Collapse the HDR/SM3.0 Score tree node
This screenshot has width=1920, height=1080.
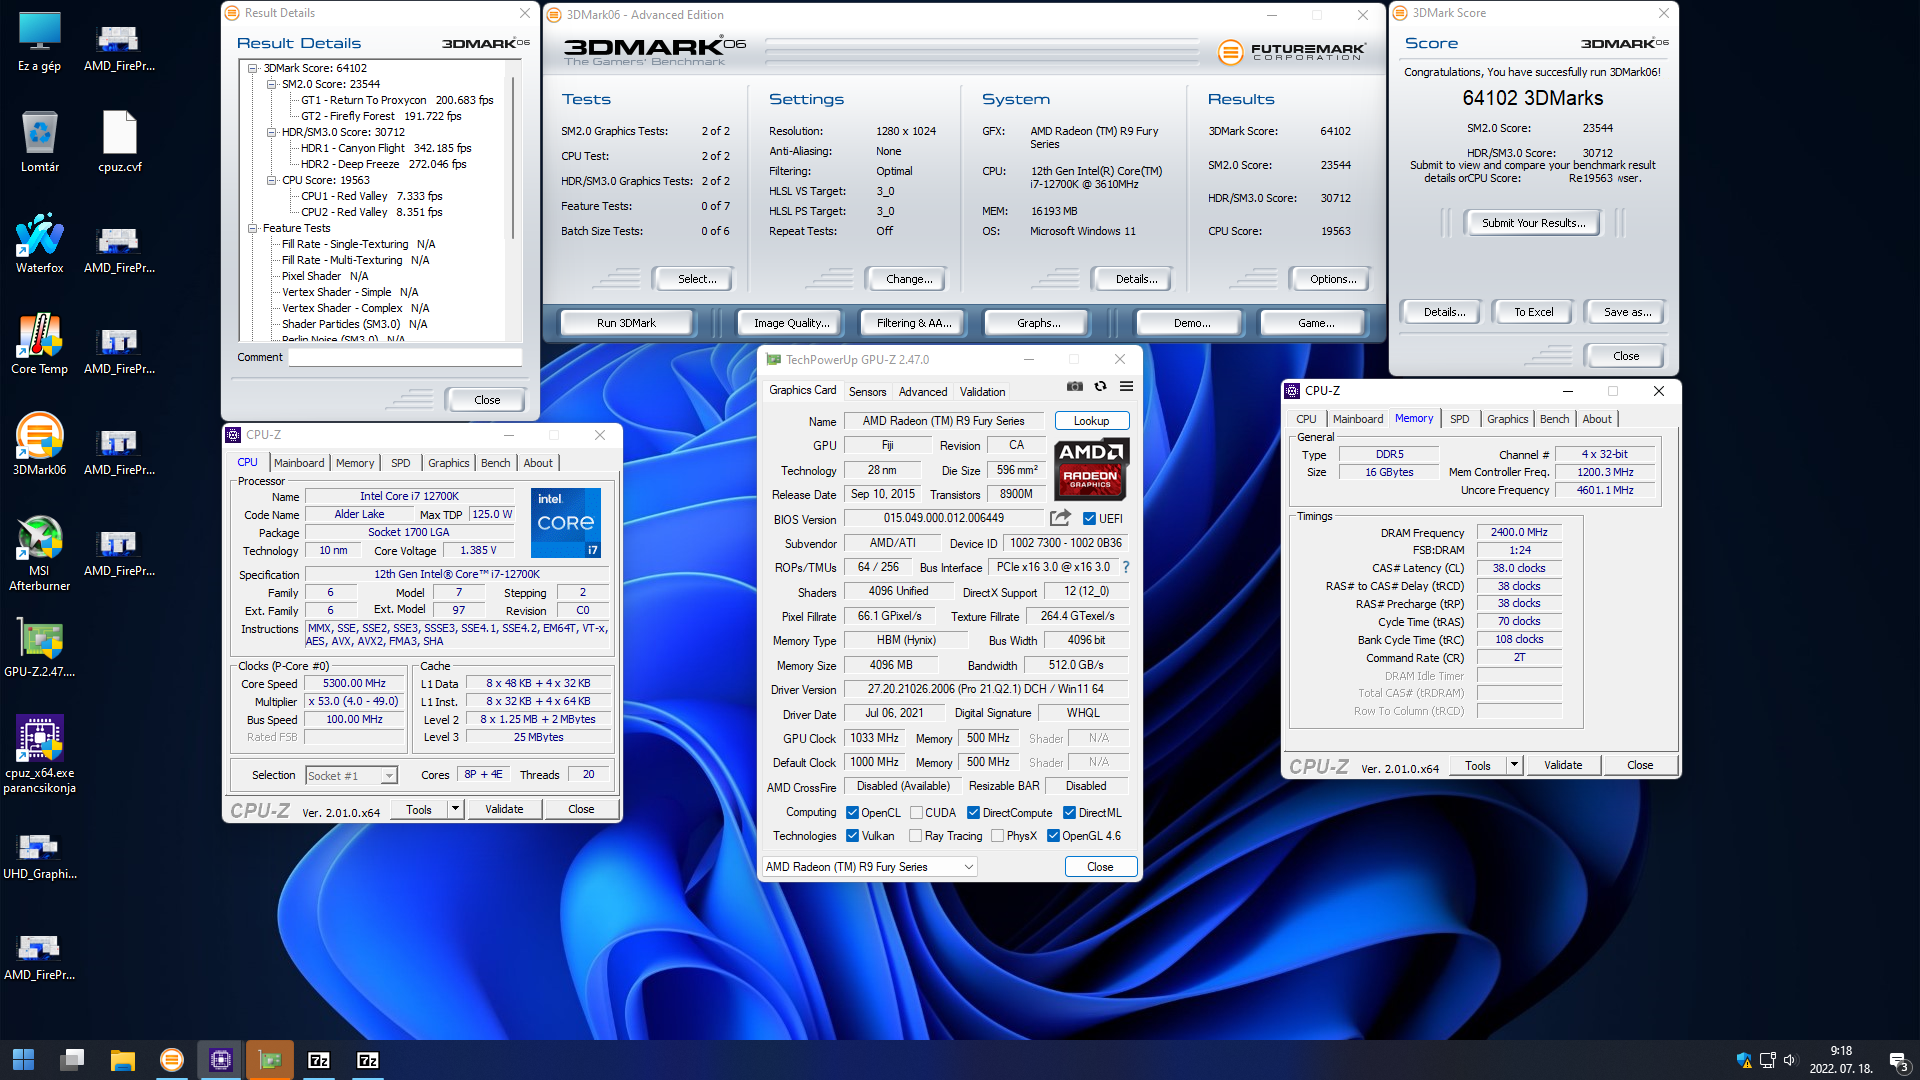click(271, 132)
